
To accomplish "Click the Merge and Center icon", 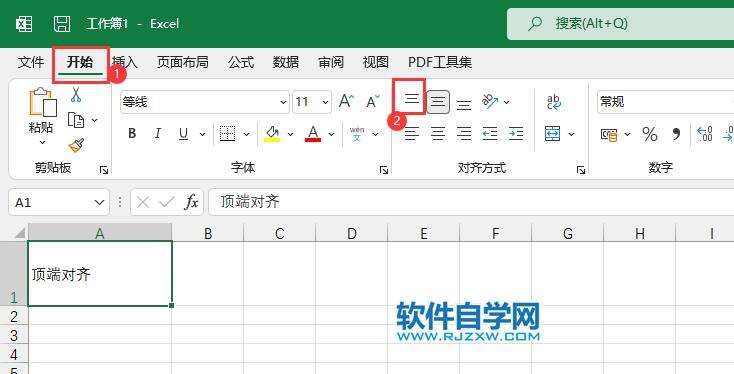I will (552, 134).
